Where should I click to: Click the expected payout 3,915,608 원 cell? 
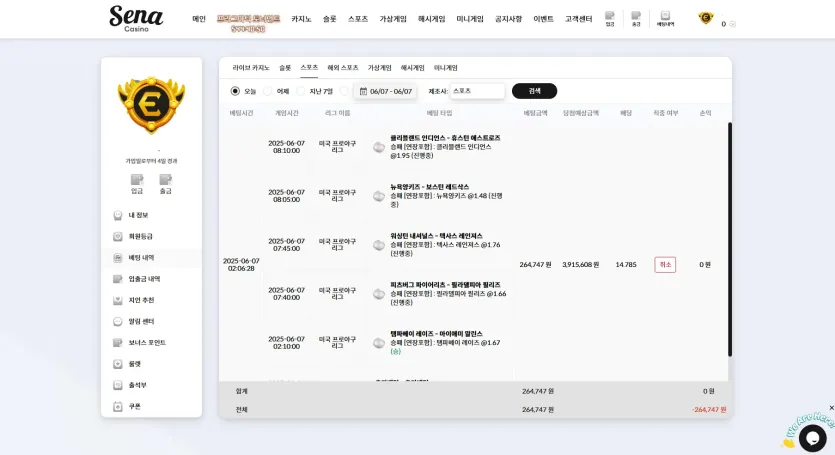(580, 265)
